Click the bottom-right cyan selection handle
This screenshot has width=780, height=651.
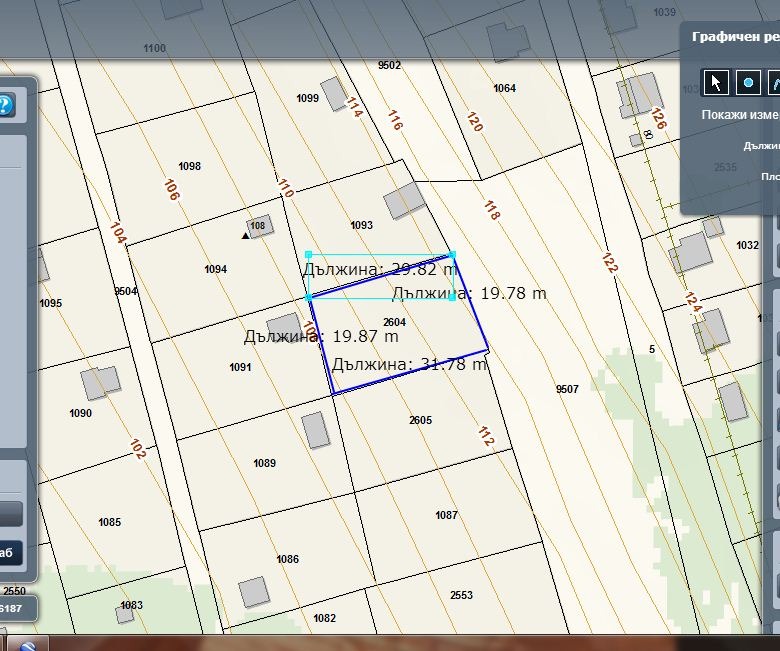click(452, 297)
